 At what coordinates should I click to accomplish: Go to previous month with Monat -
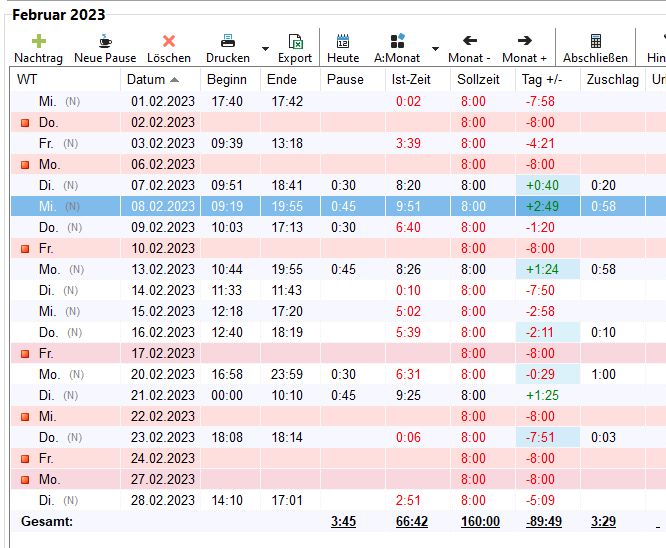[x=469, y=42]
